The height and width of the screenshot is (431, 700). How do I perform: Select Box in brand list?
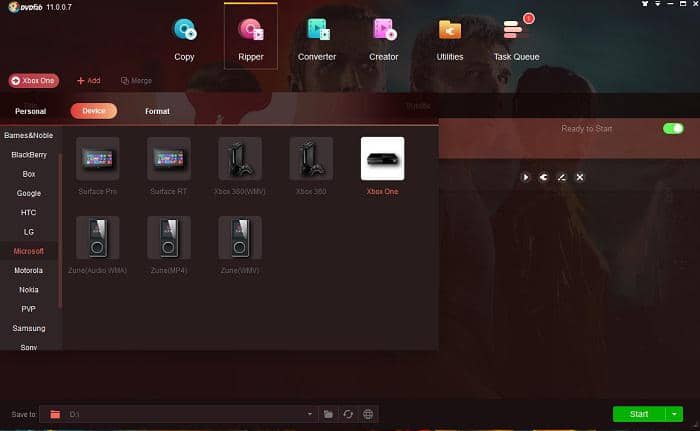[x=29, y=174]
